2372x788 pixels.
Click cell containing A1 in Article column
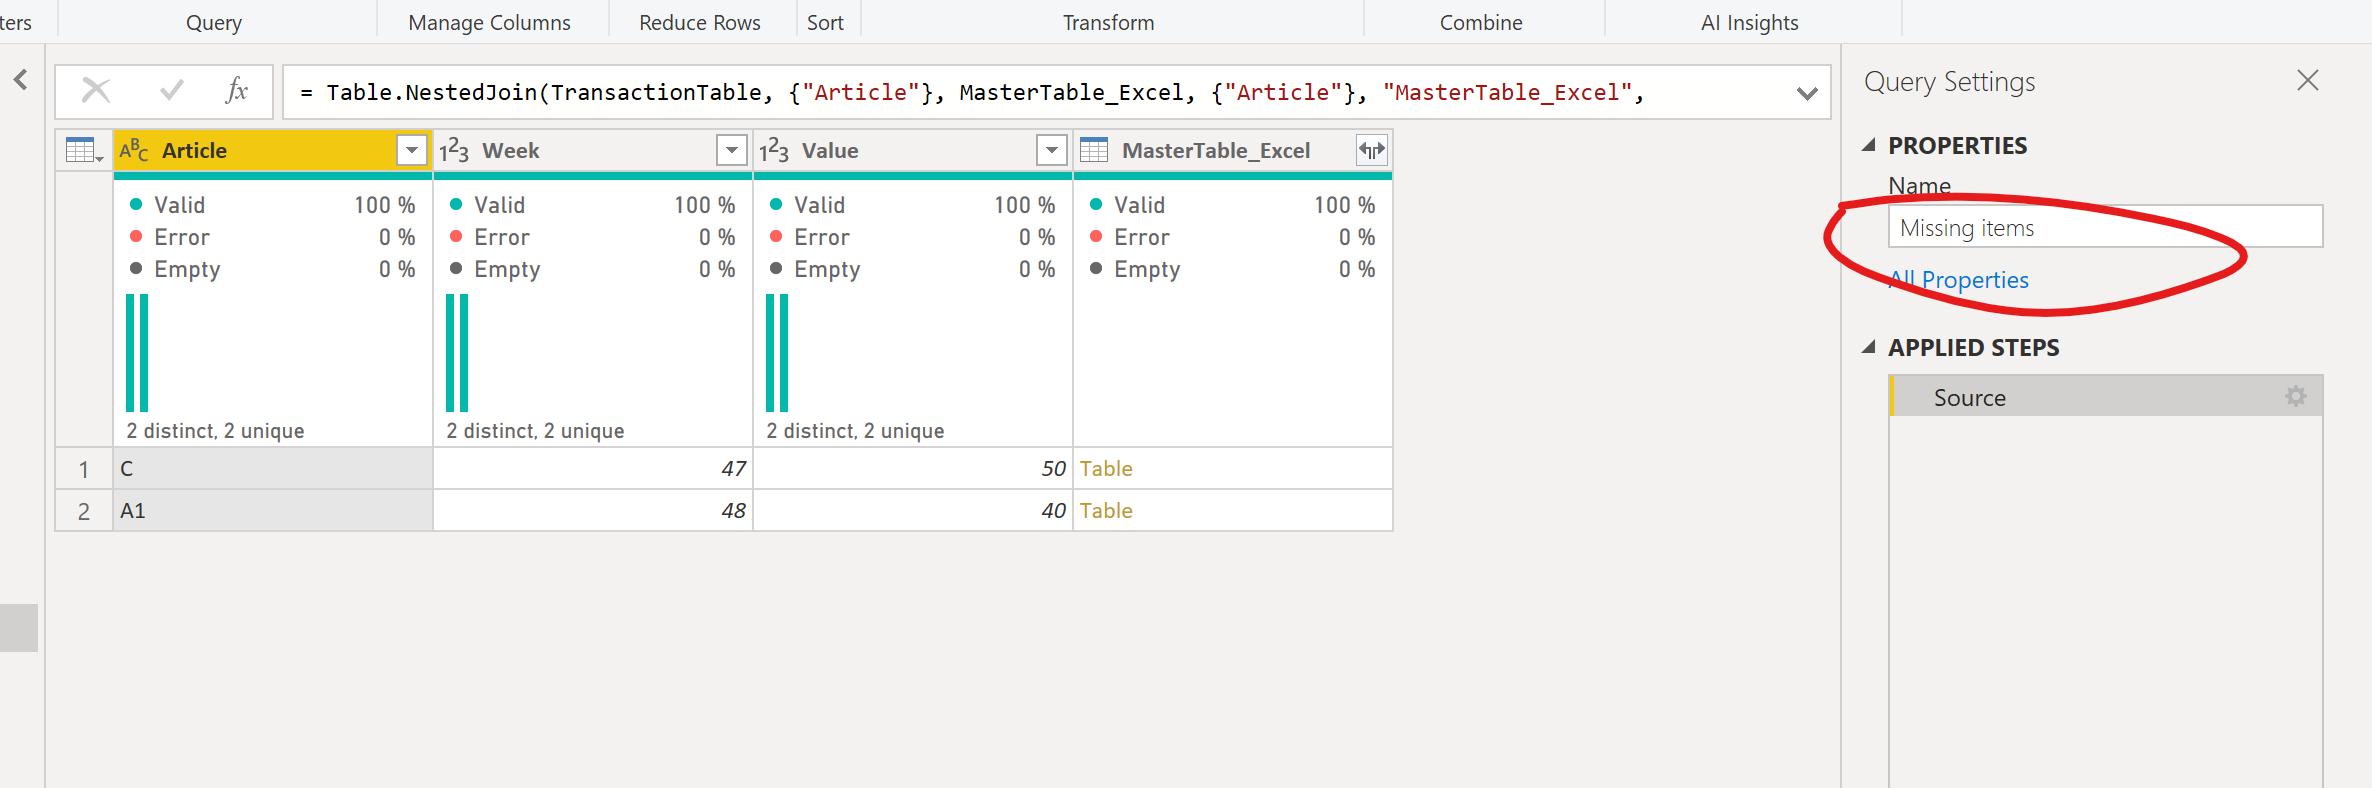273,511
